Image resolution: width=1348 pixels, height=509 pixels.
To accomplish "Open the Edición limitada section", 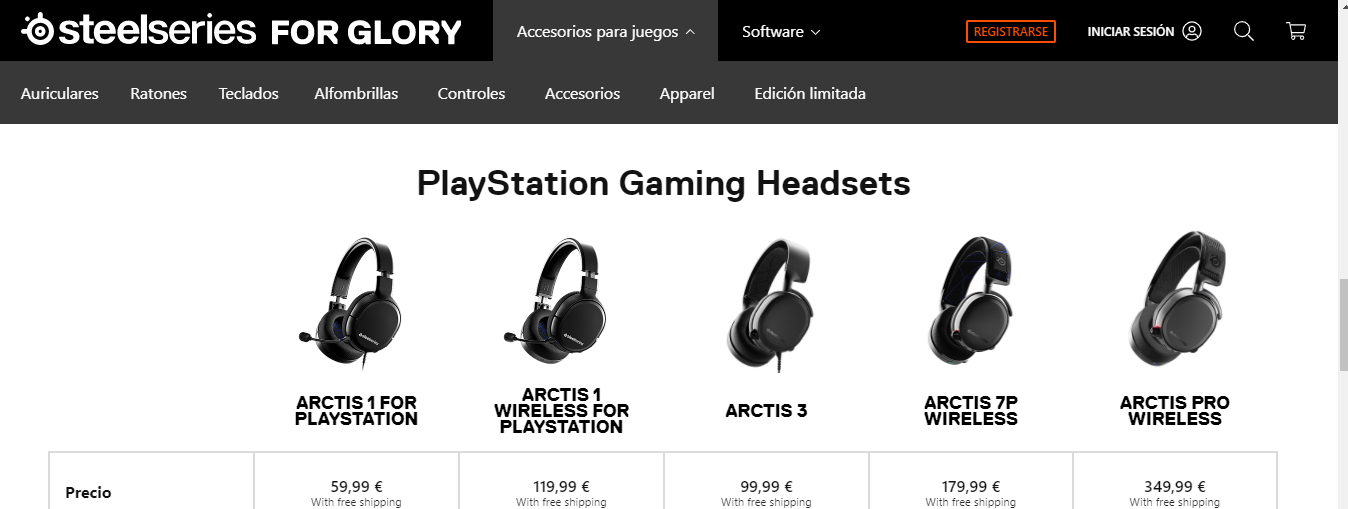I will point(810,93).
